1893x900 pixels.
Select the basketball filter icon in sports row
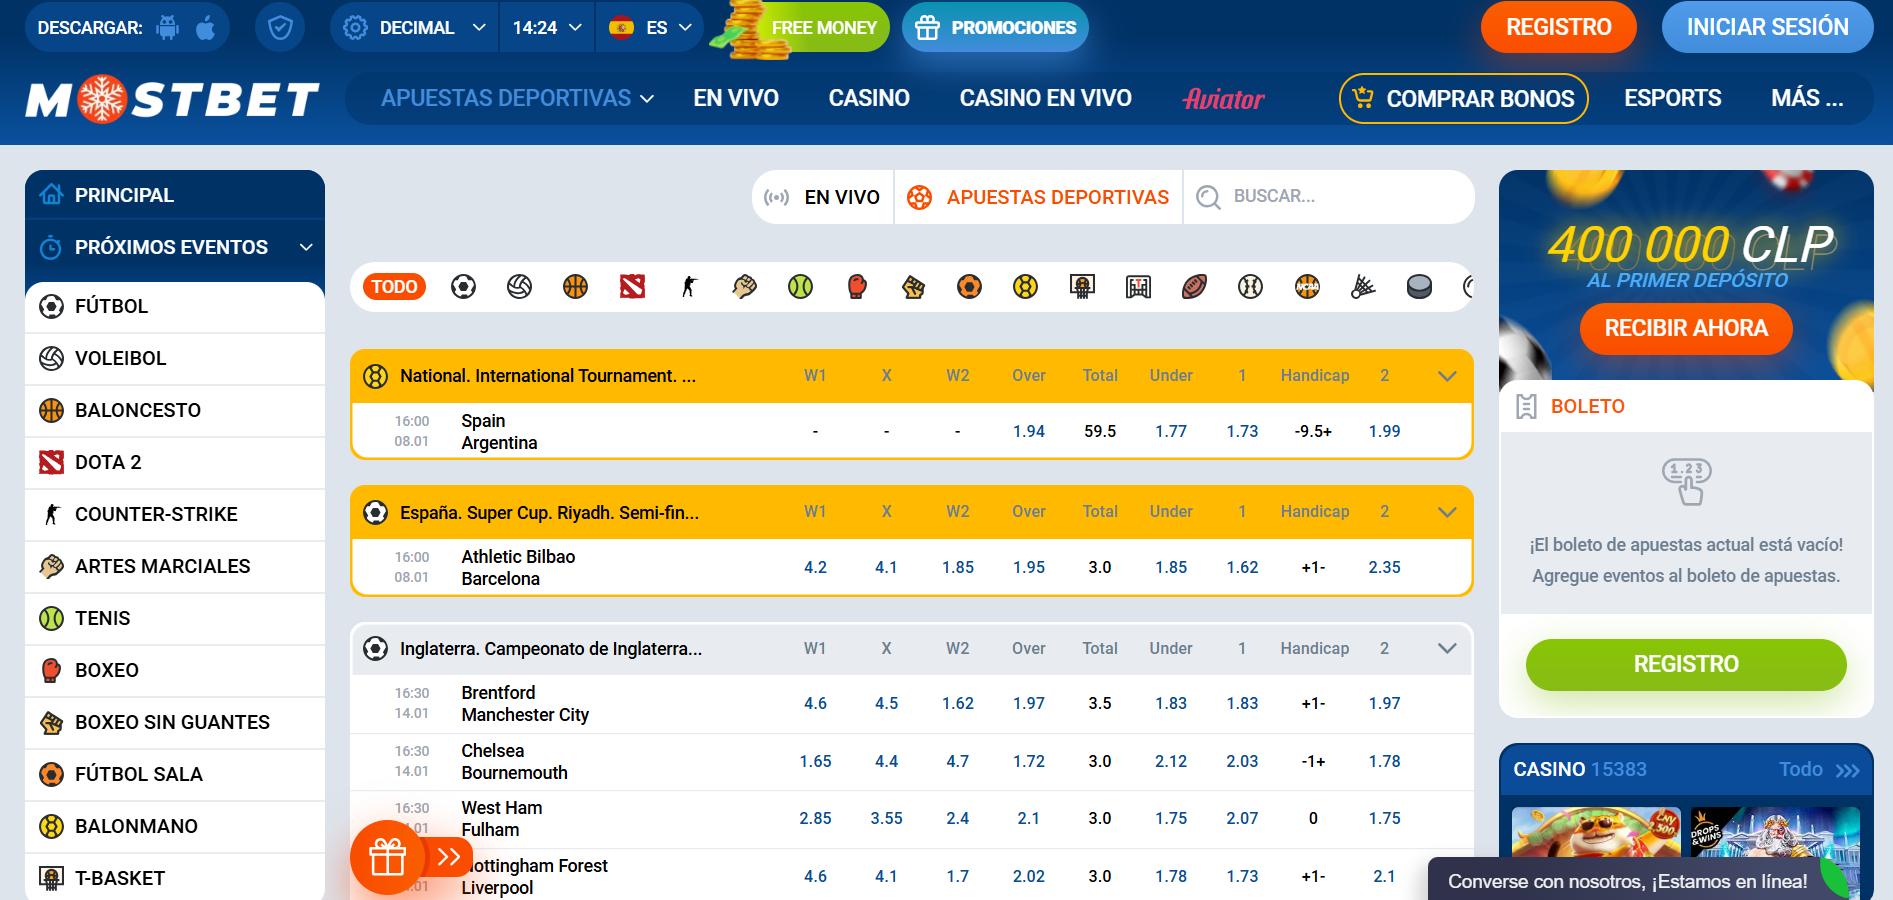[x=575, y=287]
